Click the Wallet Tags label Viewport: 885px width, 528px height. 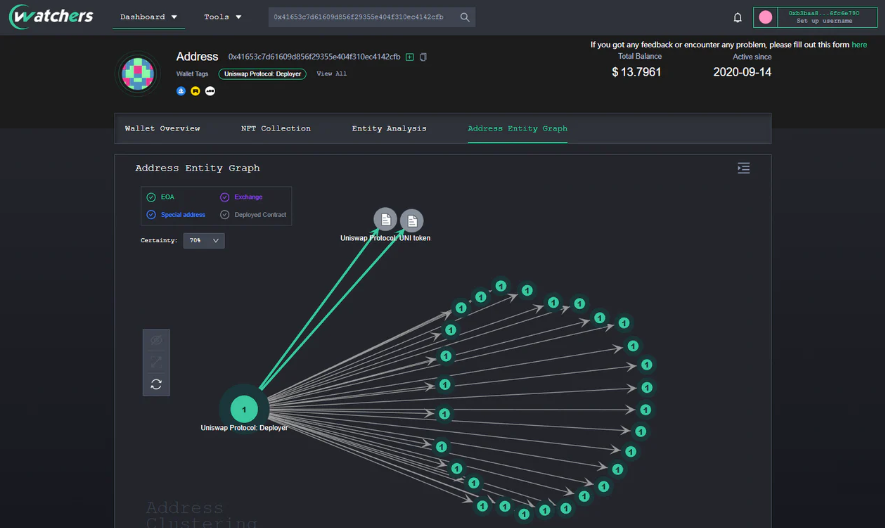[192, 74]
